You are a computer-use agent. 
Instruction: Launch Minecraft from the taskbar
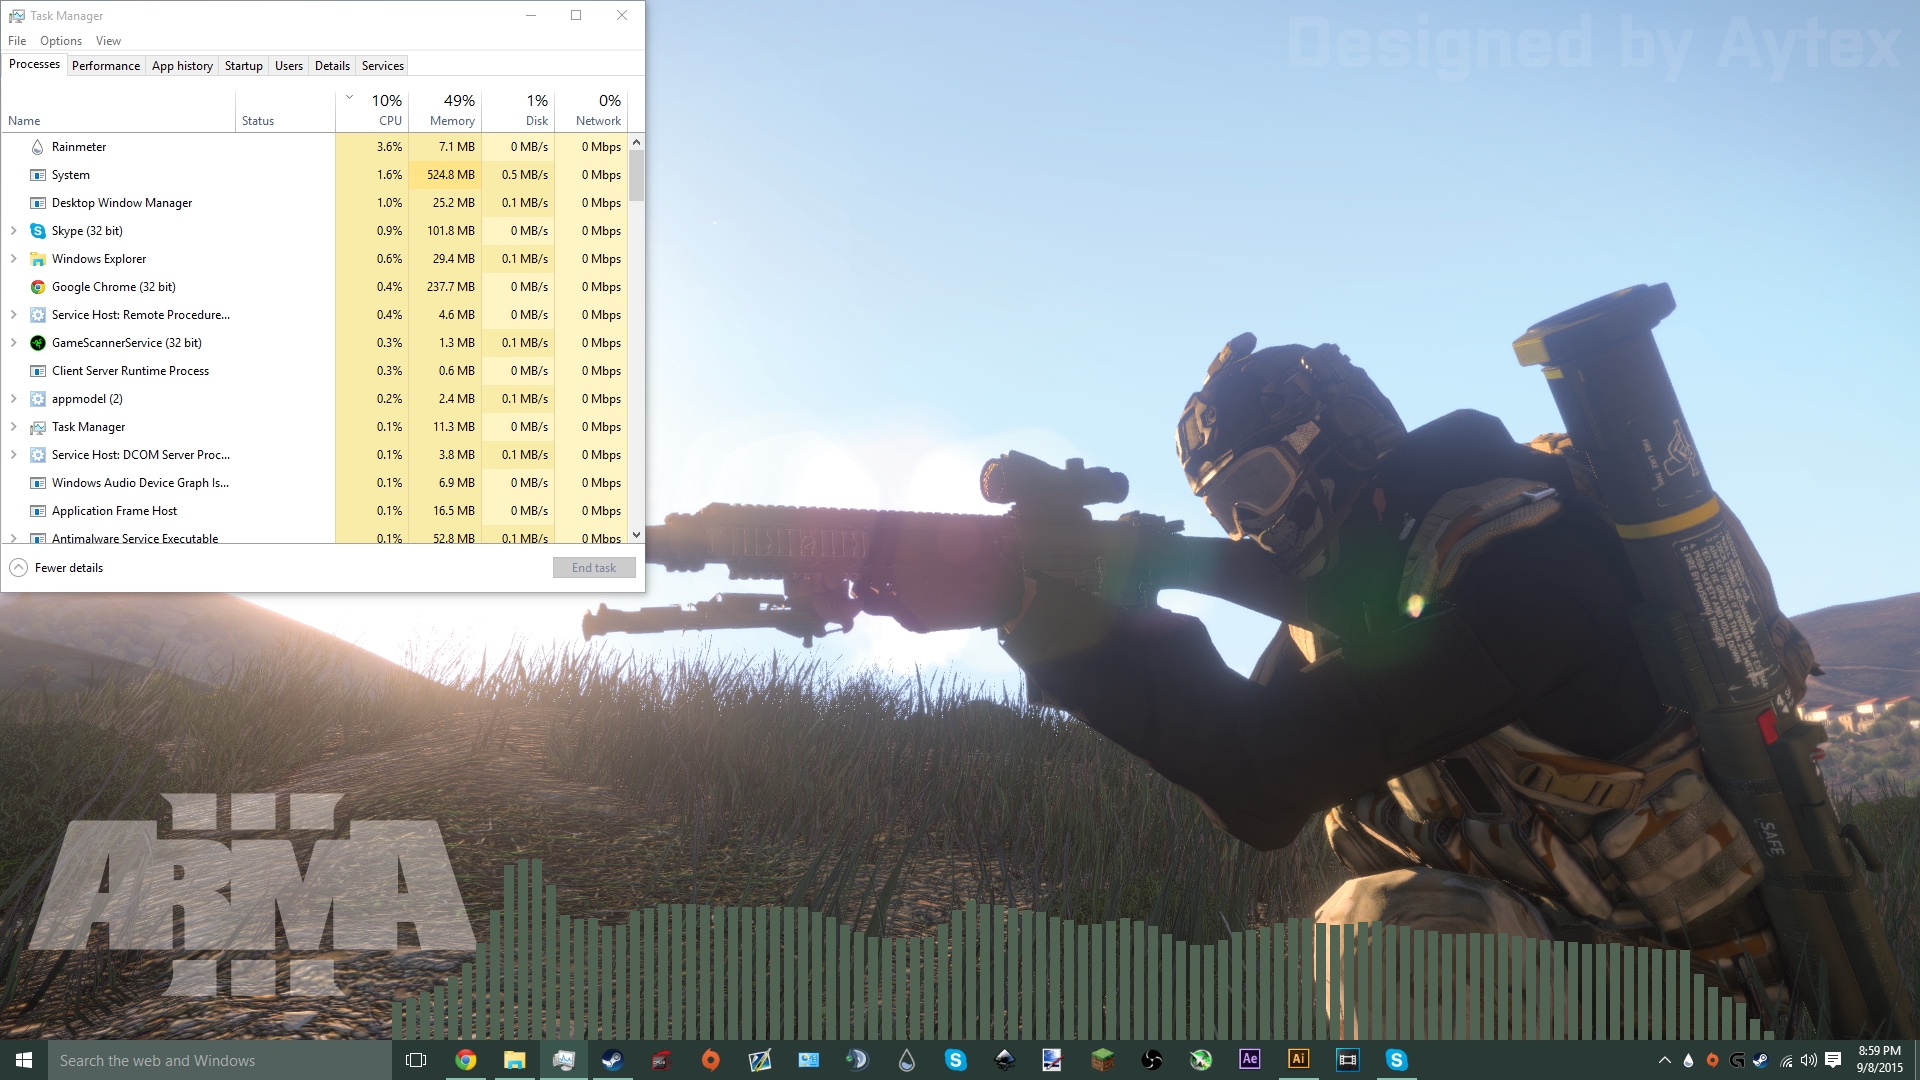[1103, 1060]
